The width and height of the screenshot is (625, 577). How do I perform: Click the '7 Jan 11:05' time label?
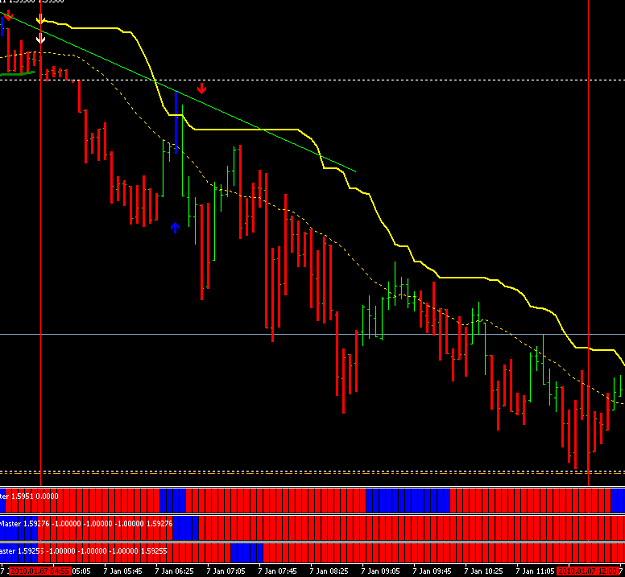[535, 571]
